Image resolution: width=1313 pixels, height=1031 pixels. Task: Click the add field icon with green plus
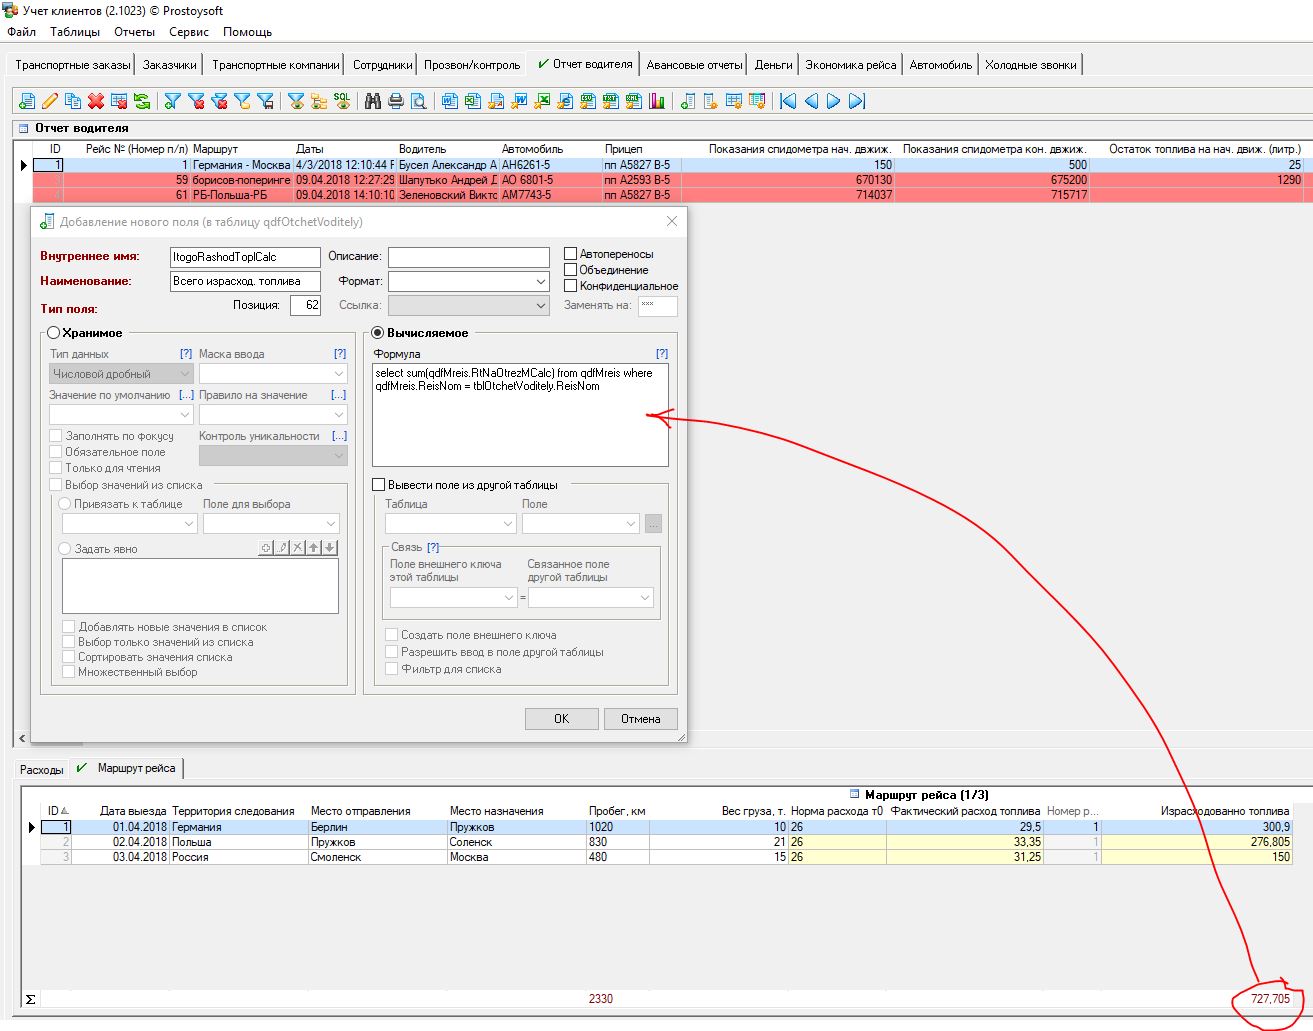click(x=687, y=101)
